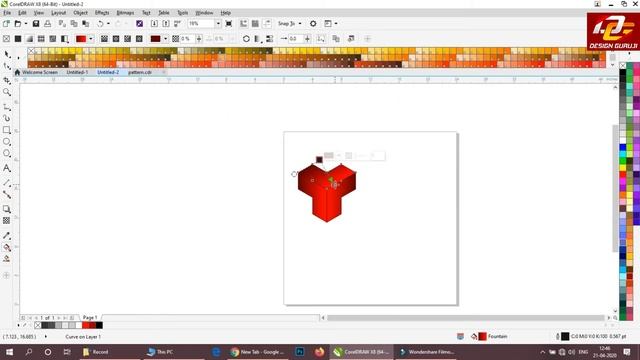Click the Export icon
640x360 pixels.
(166, 24)
